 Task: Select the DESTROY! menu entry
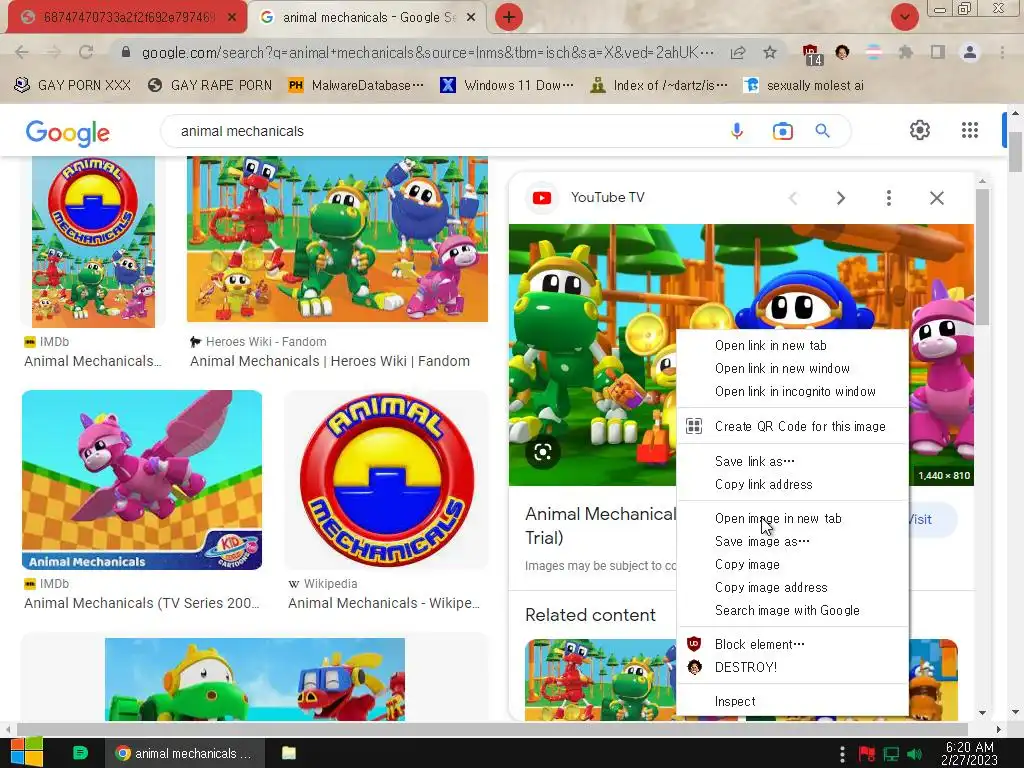(792, 667)
